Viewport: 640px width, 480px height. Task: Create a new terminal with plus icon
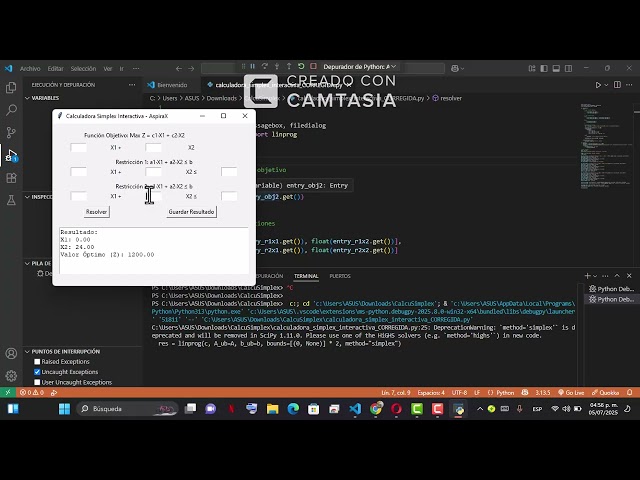(x=587, y=276)
